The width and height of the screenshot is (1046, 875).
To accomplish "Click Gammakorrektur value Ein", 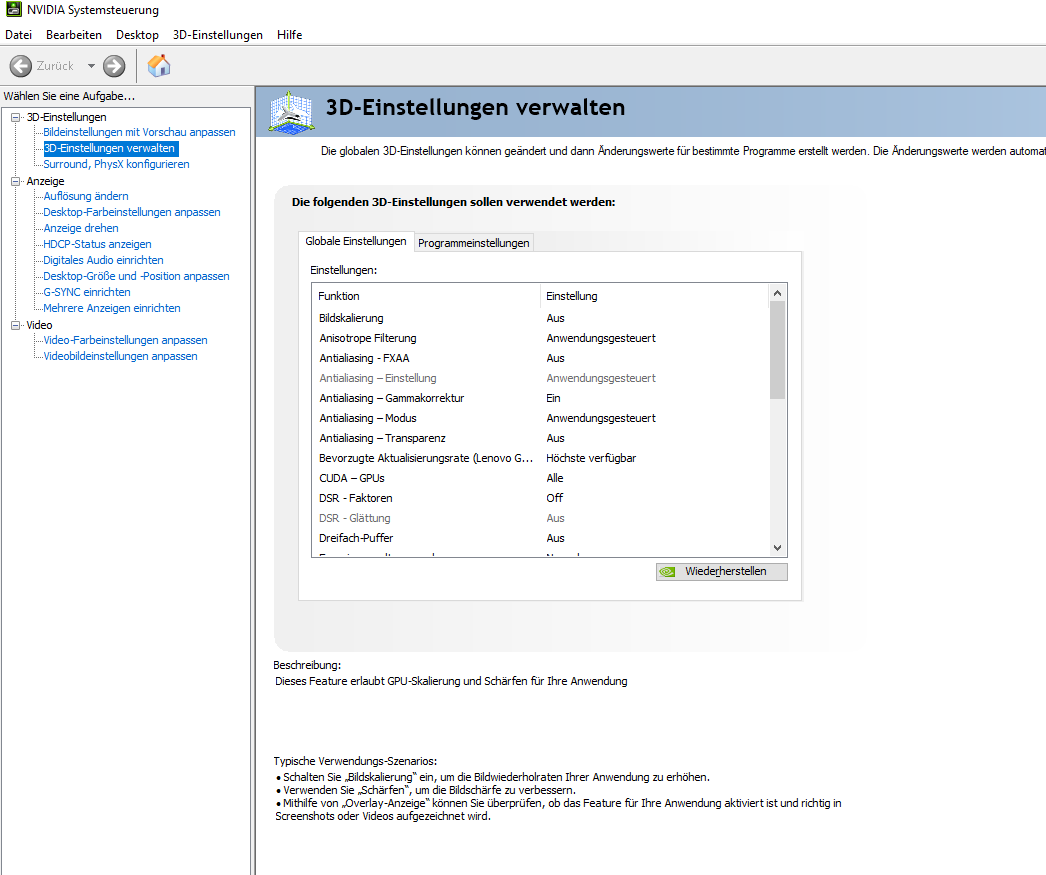I will click(x=553, y=398).
